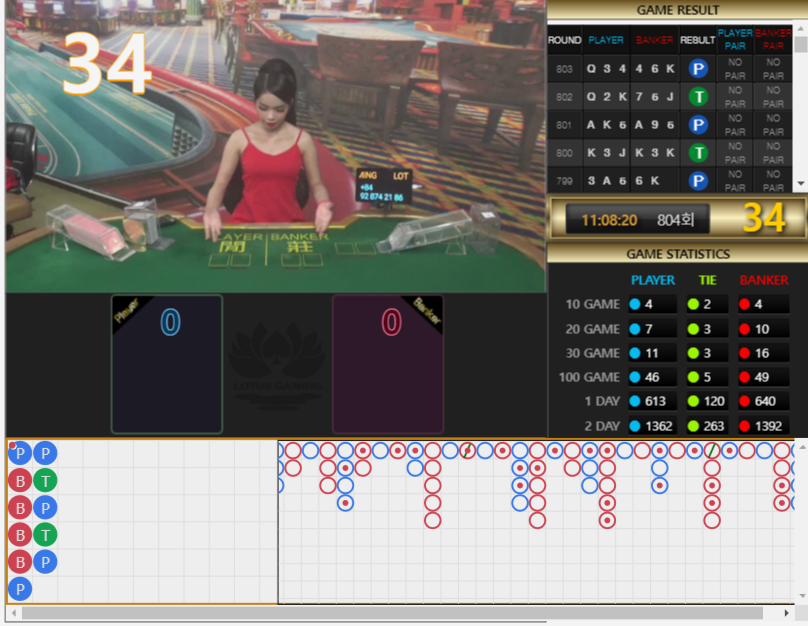Click the blue P result icon for round 799
The height and width of the screenshot is (626, 808).
[698, 181]
